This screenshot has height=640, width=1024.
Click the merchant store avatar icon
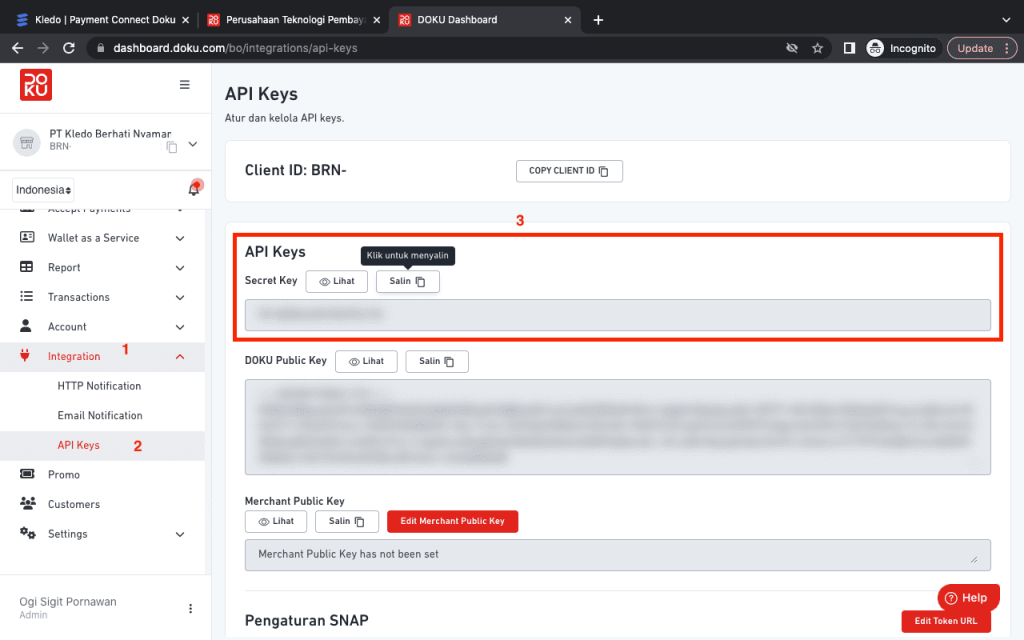(x=27, y=143)
